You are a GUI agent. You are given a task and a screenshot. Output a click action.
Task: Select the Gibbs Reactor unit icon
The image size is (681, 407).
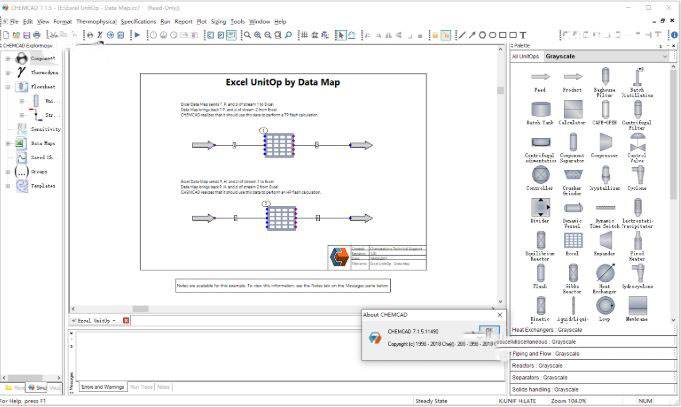[x=573, y=273]
